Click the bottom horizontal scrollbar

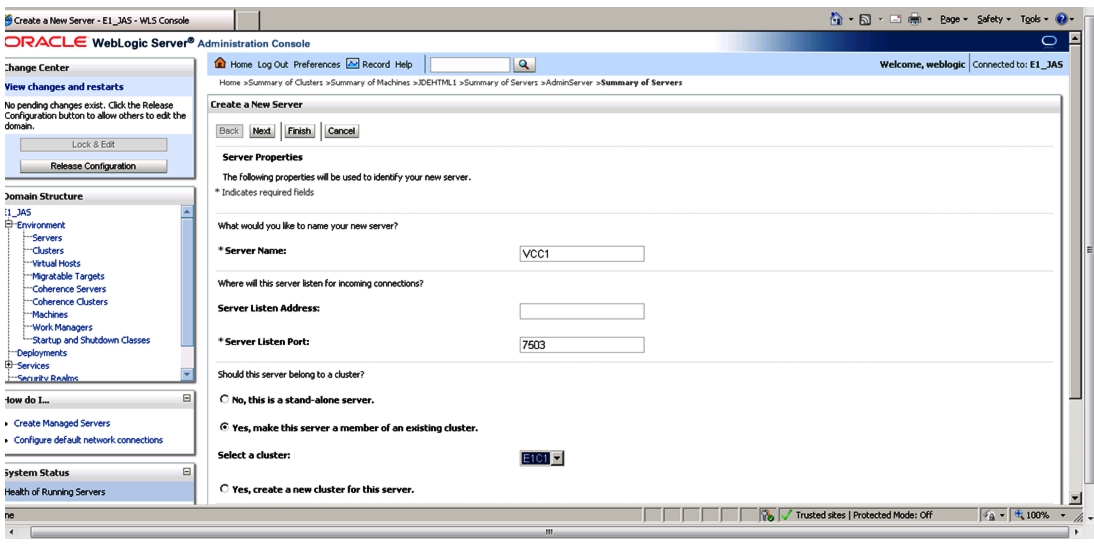[548, 532]
